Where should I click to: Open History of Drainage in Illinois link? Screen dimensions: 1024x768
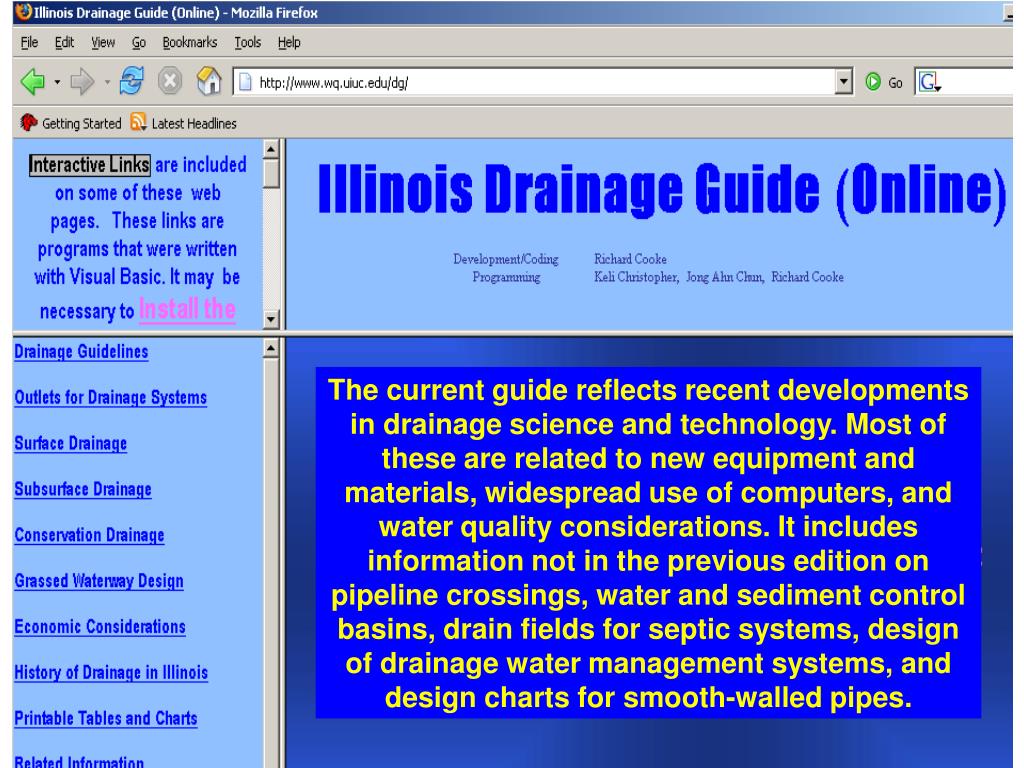[111, 672]
